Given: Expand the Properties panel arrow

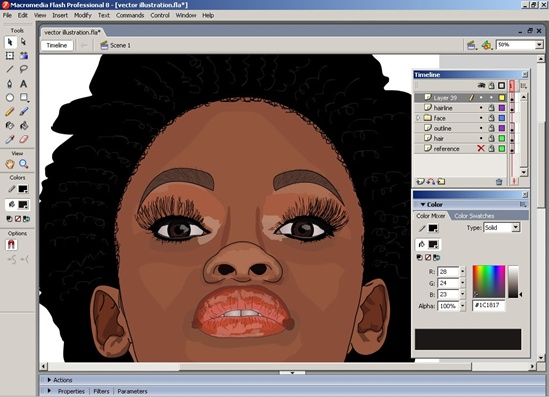Looking at the screenshot, I should [49, 391].
